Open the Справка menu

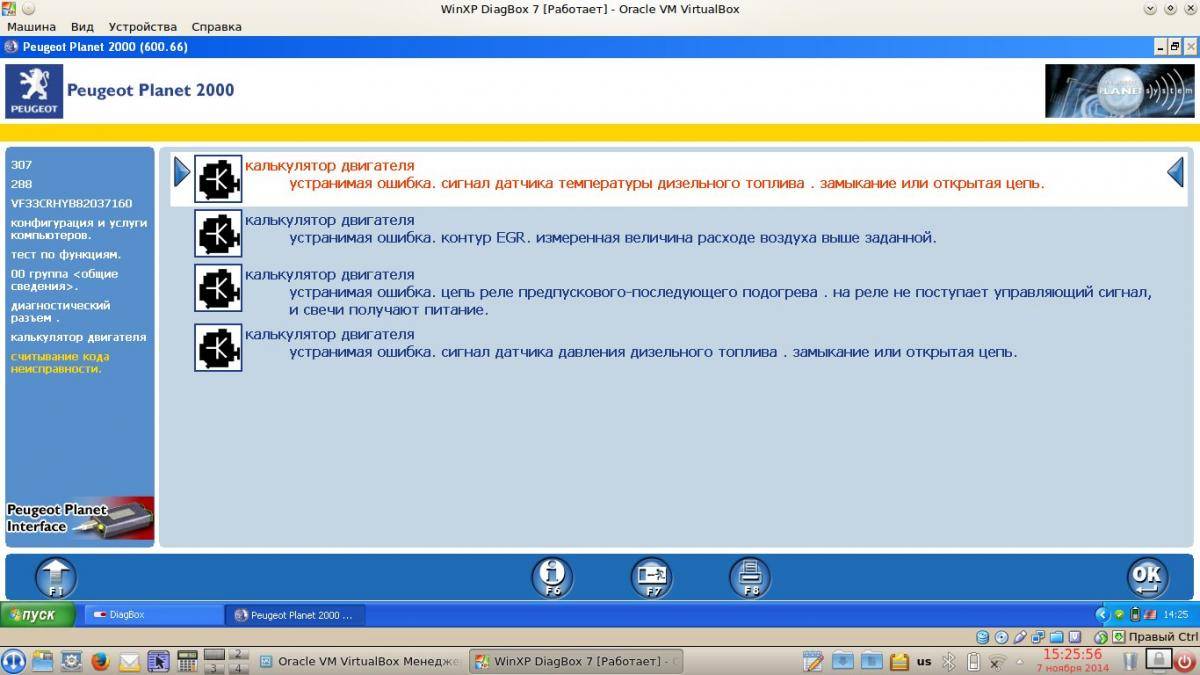tap(216, 27)
